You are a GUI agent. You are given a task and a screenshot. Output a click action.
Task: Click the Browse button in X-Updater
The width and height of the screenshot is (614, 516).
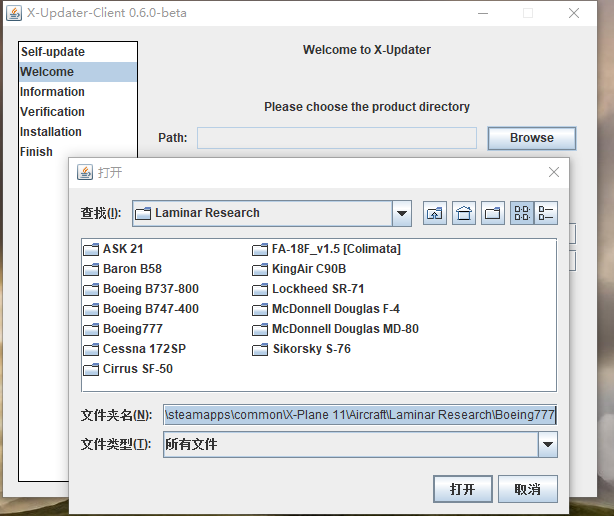pos(532,138)
